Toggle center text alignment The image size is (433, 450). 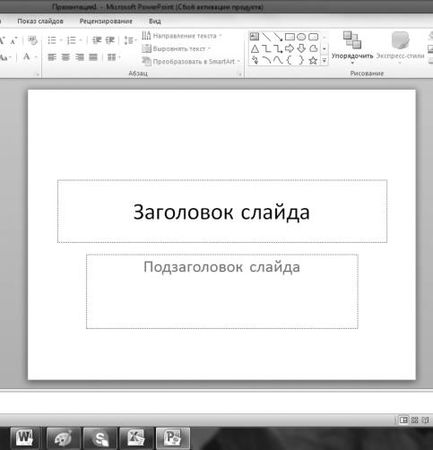[x=66, y=57]
